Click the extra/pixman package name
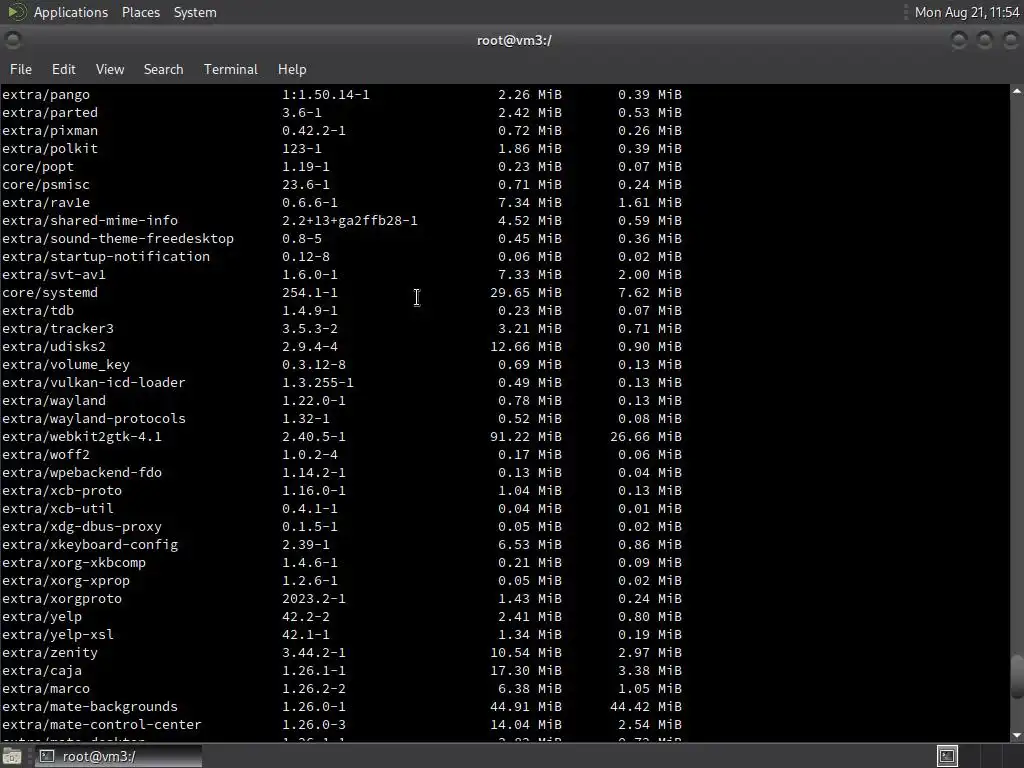 pos(50,131)
